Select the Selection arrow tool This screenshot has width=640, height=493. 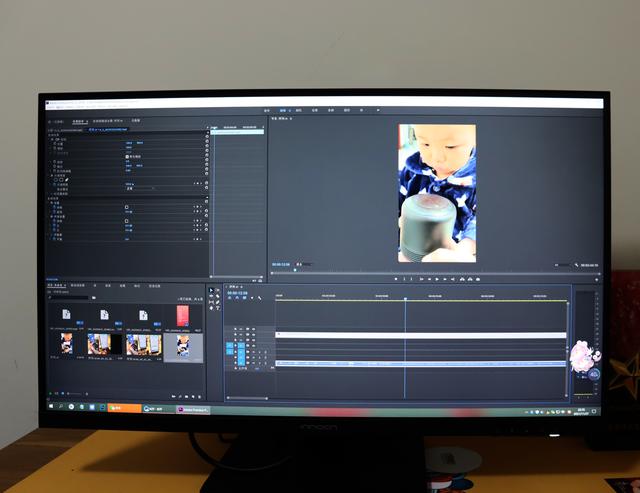click(x=211, y=290)
